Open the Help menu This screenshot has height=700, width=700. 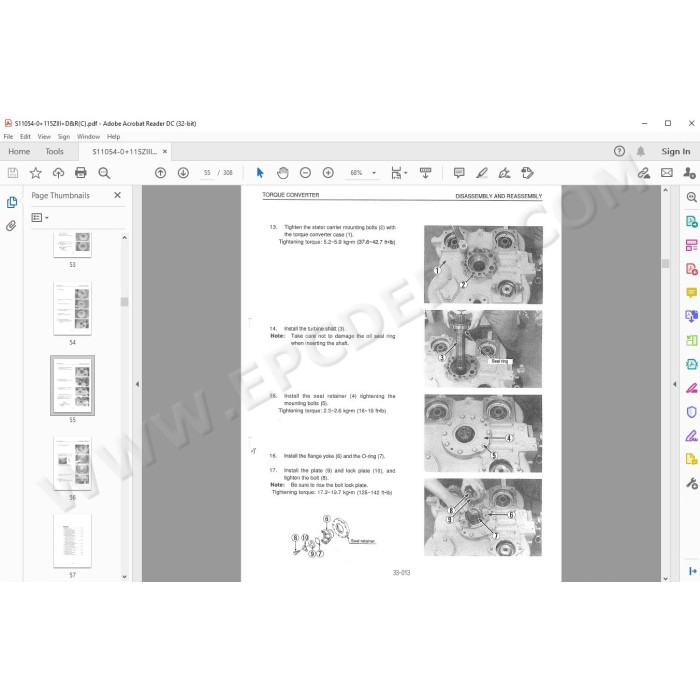click(x=113, y=137)
